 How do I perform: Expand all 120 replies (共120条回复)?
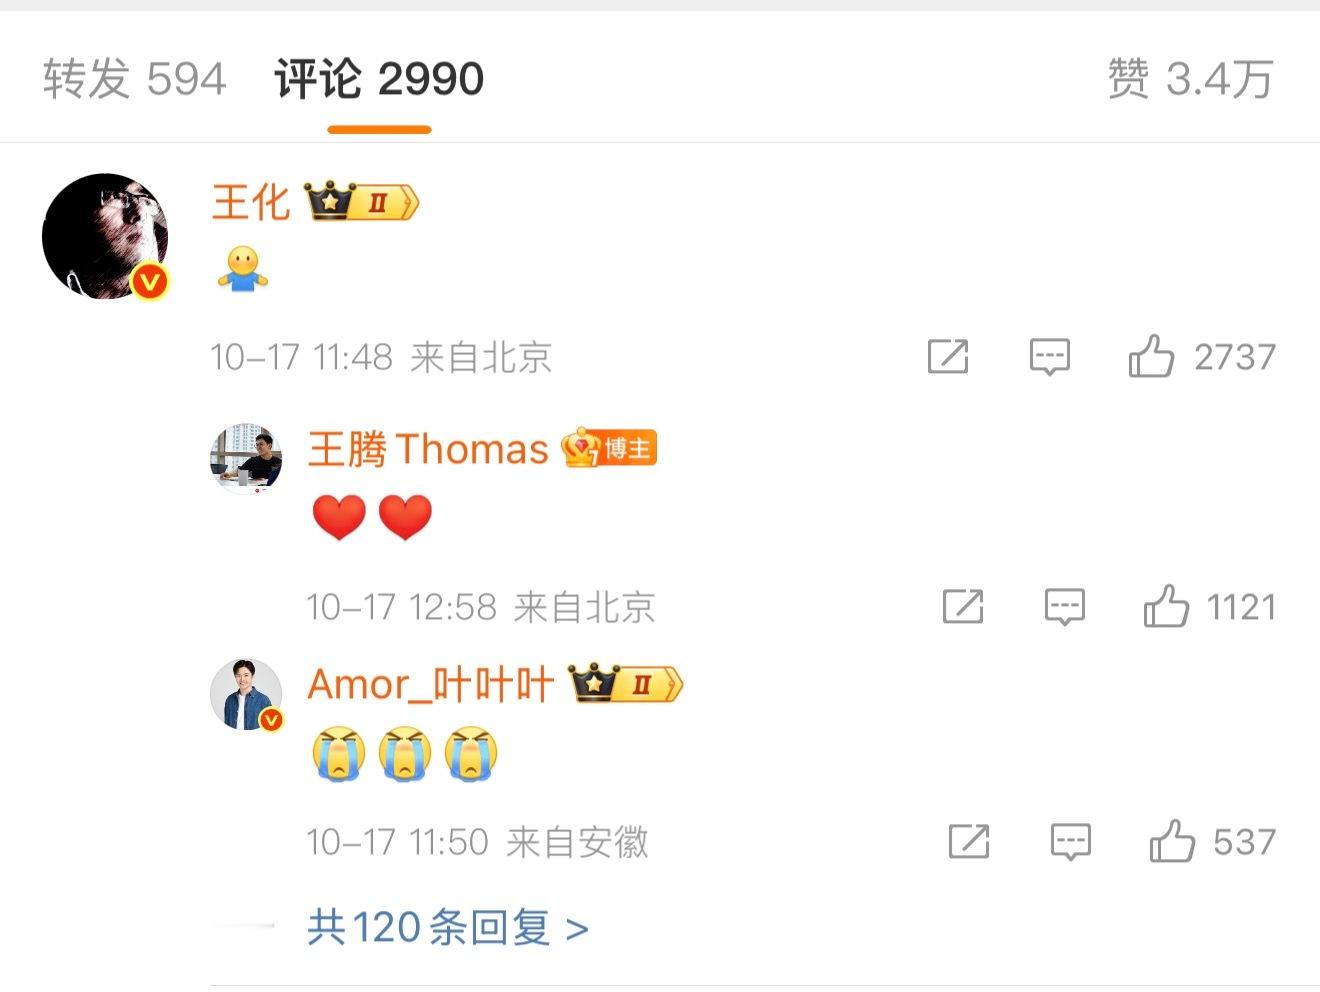pyautogui.click(x=447, y=927)
